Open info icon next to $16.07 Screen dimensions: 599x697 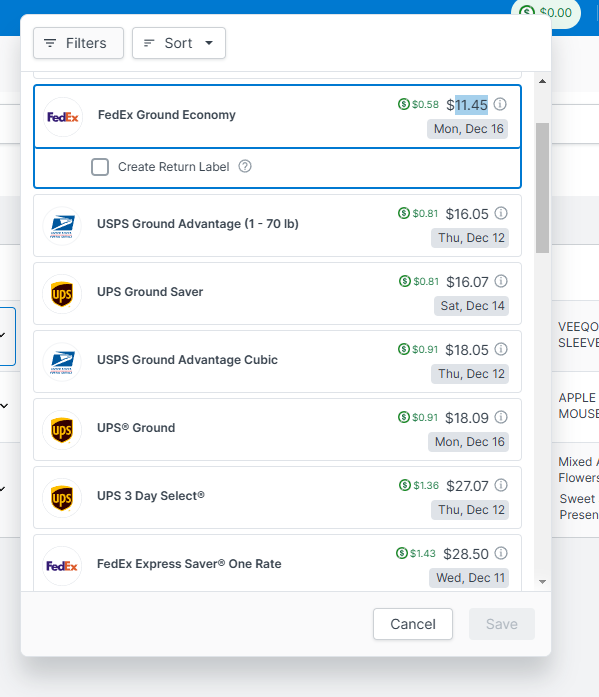tap(501, 281)
